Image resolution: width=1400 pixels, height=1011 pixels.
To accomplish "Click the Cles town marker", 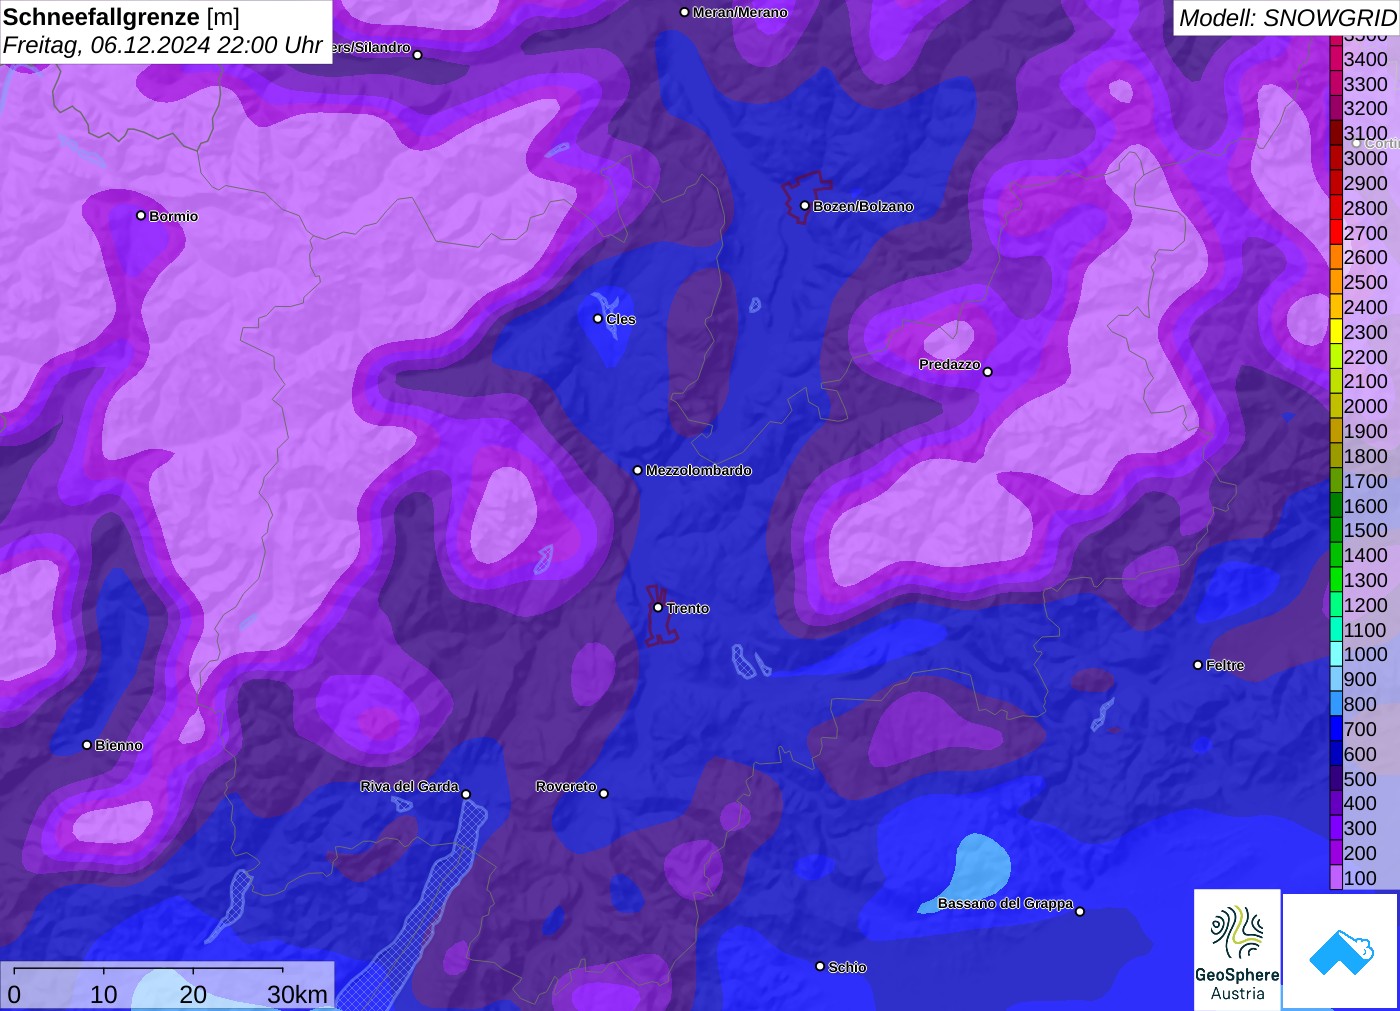I will coord(598,319).
